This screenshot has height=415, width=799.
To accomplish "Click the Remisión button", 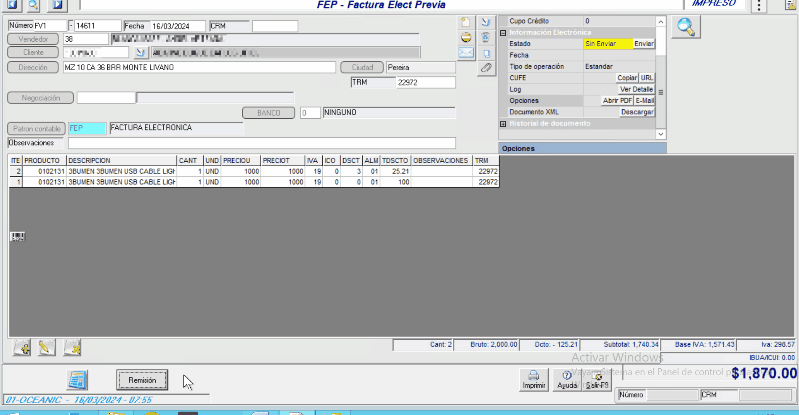I will click(x=142, y=380).
